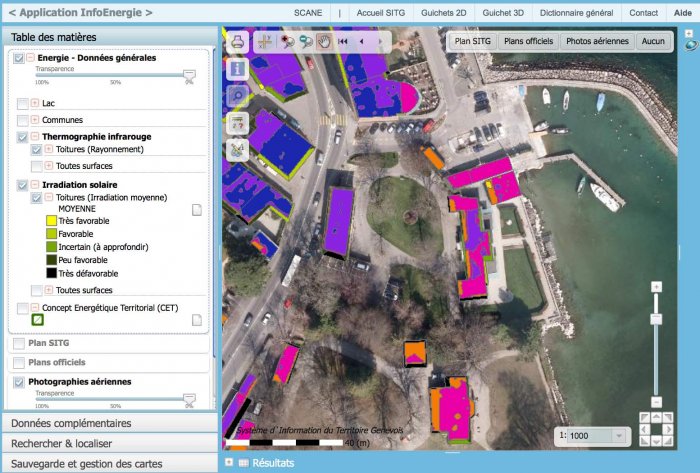Enable the Plan SITG layer checkbox
This screenshot has width=700, height=473.
point(19,343)
